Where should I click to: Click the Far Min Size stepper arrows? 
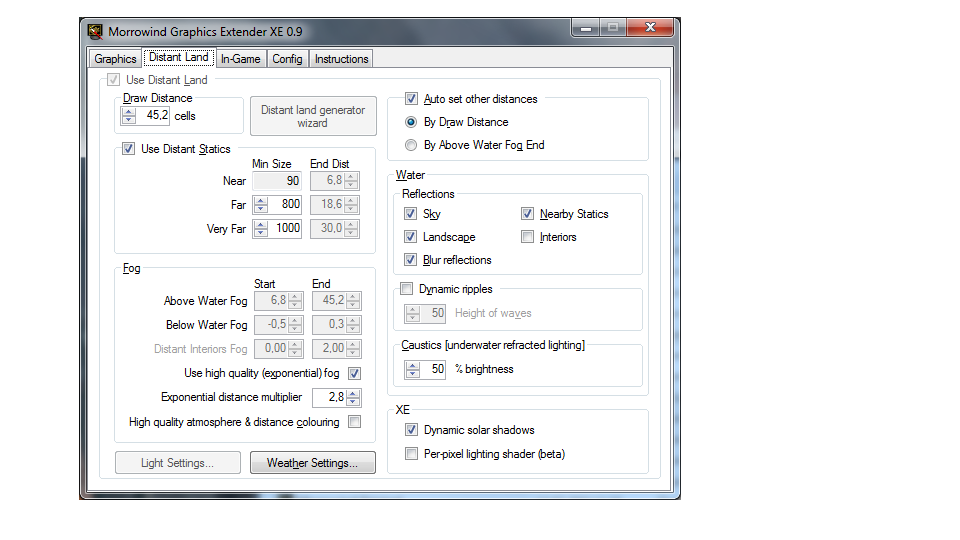[261, 204]
